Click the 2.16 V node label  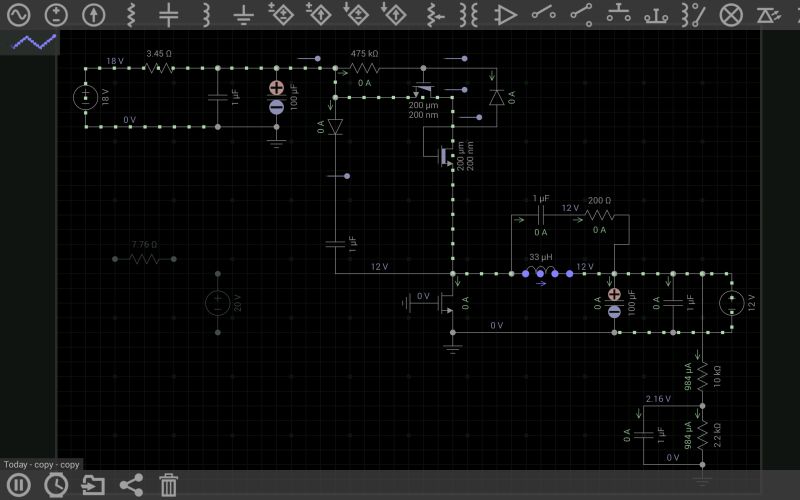click(658, 399)
